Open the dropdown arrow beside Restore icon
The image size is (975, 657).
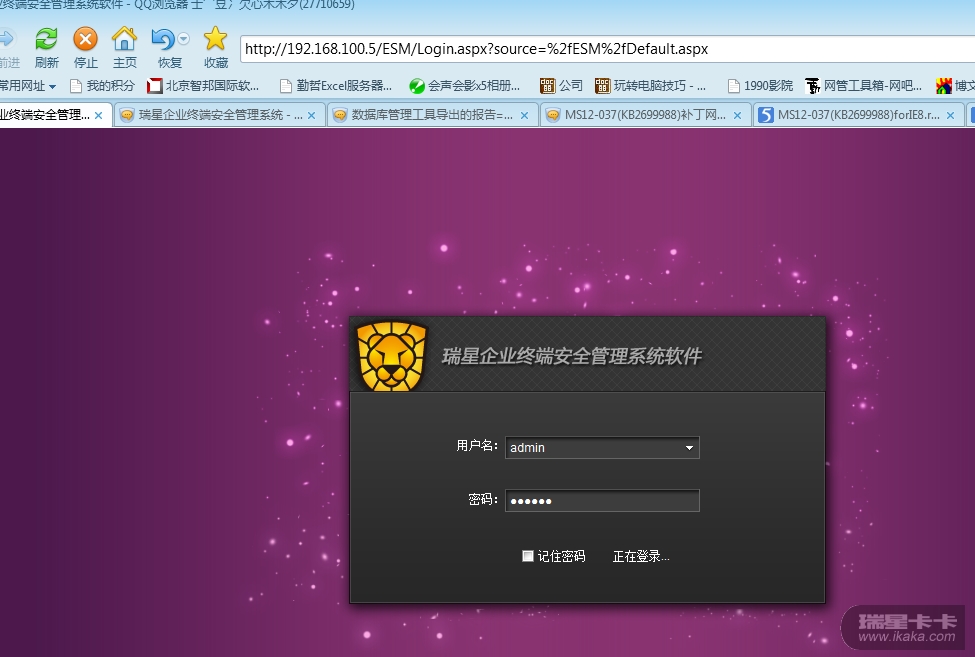pyautogui.click(x=183, y=39)
